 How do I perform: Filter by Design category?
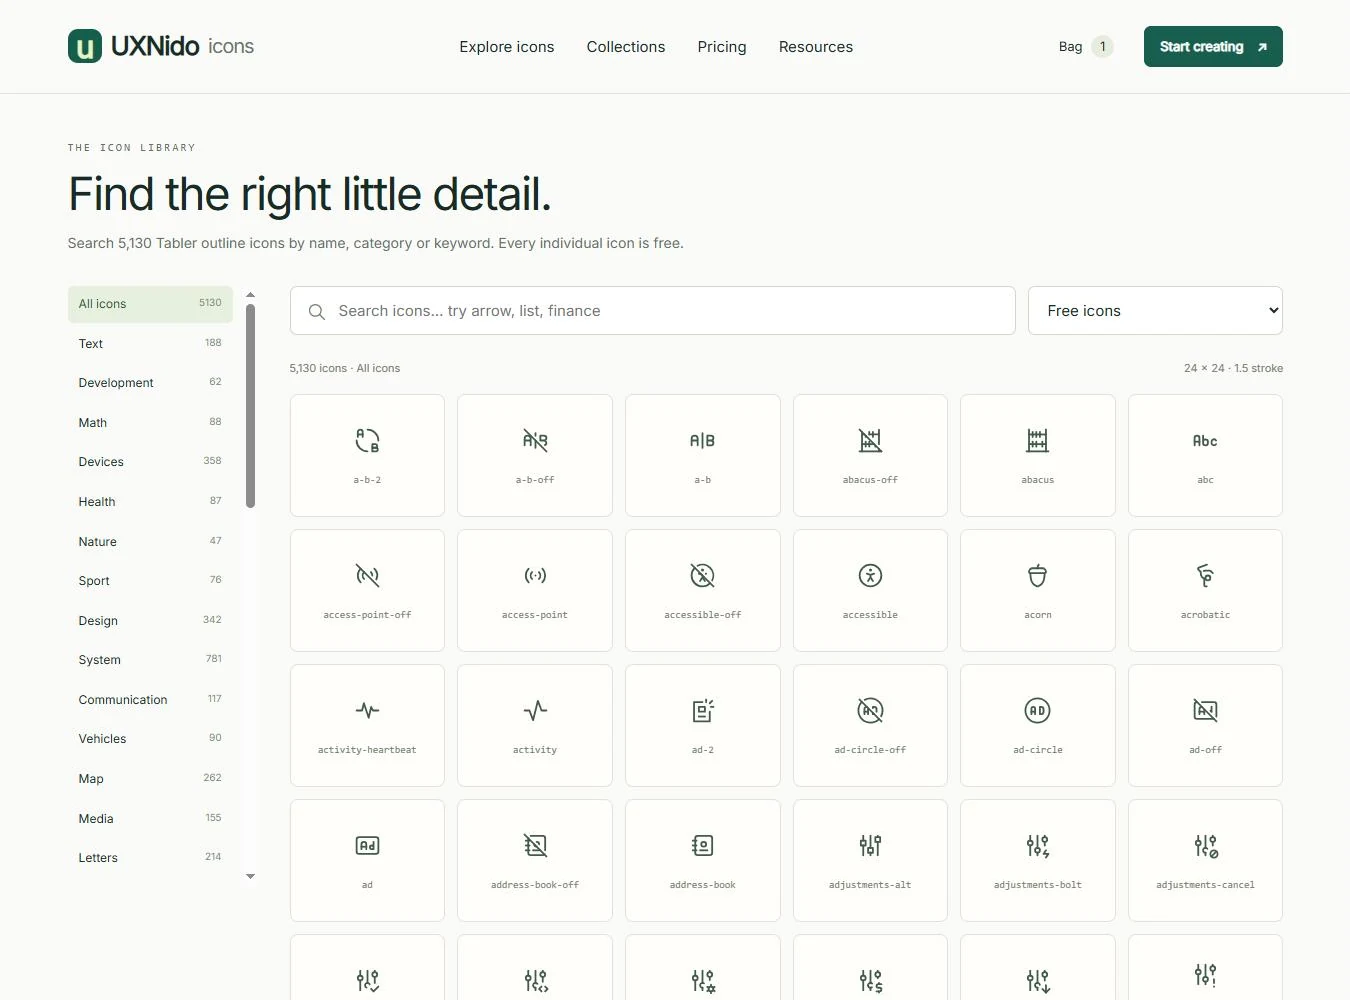[x=150, y=620]
